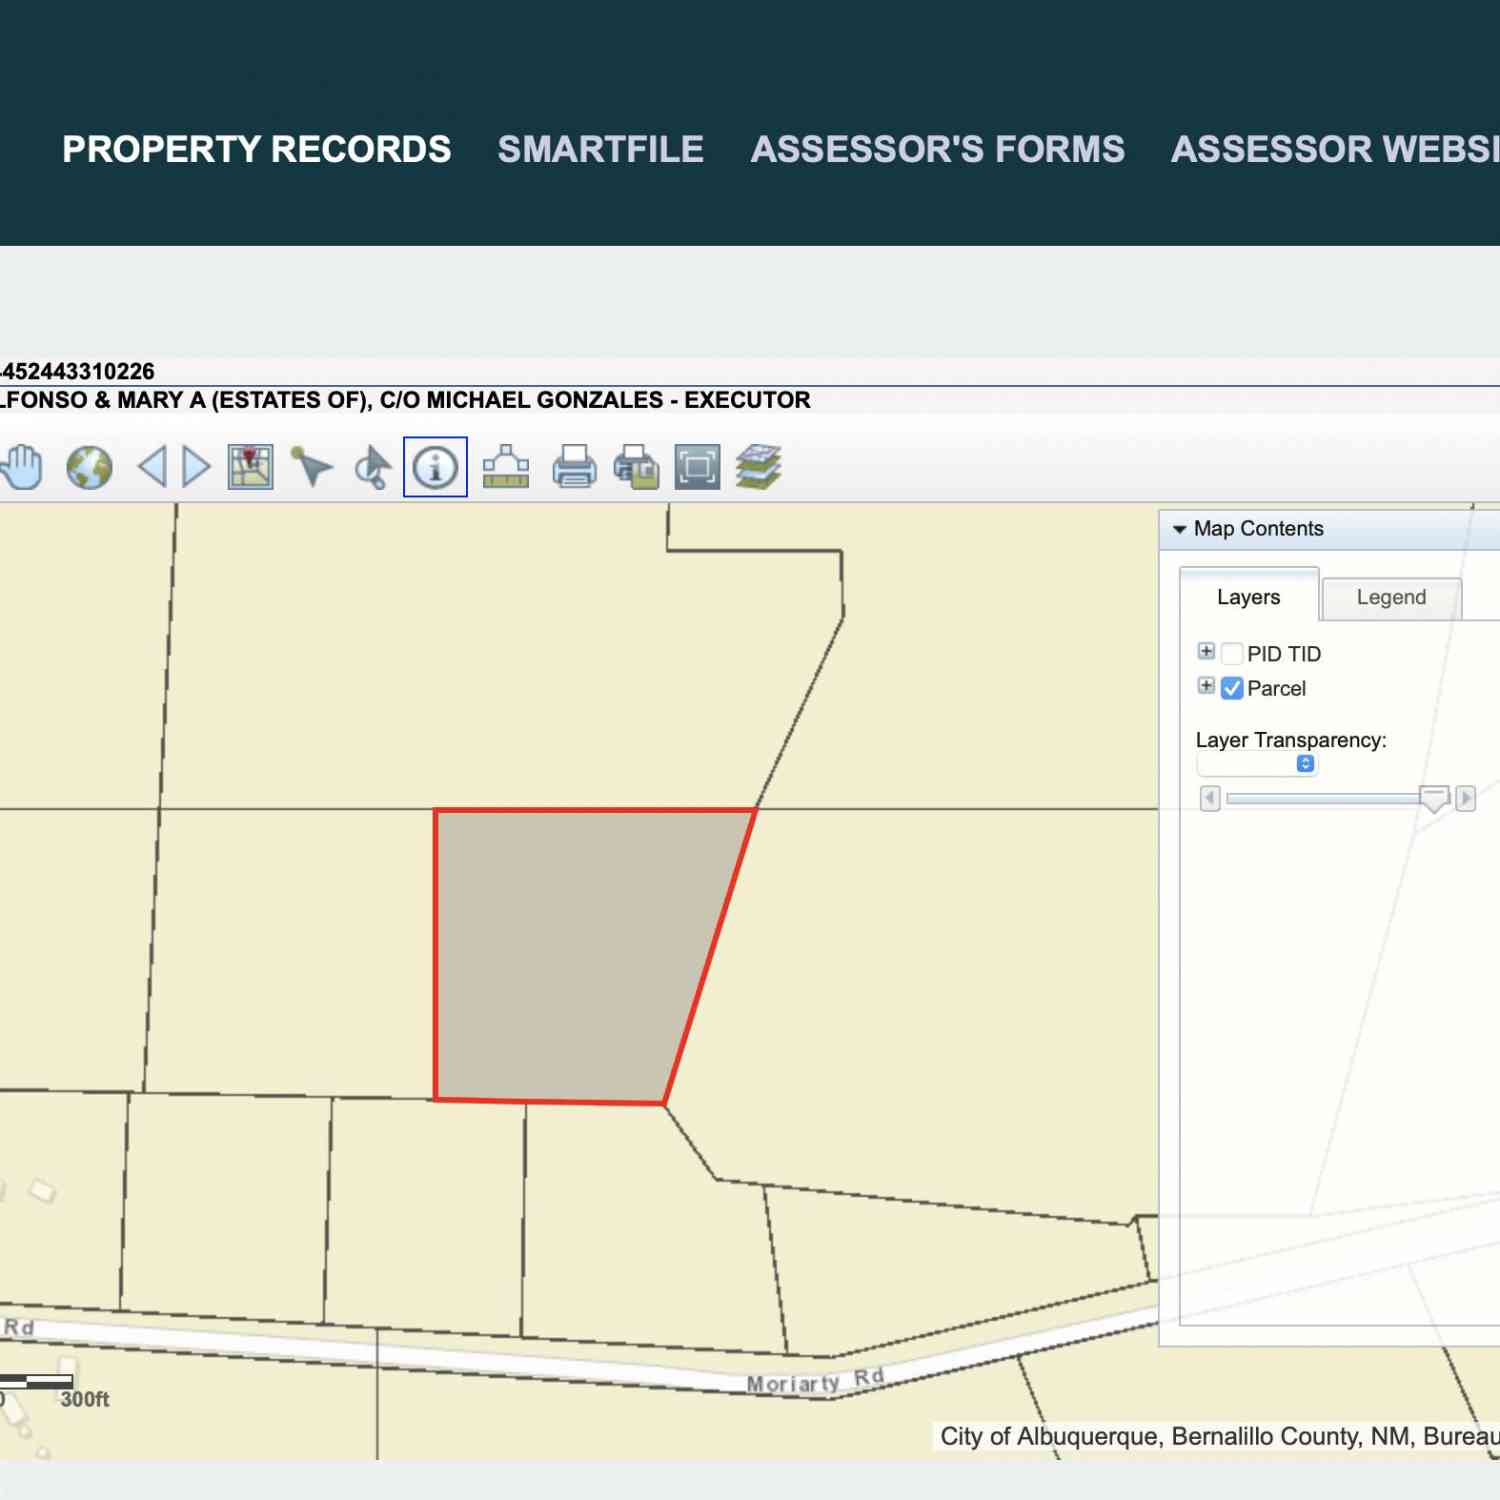Viewport: 1500px width, 1500px height.
Task: Open the map layers stack icon
Action: pyautogui.click(x=759, y=467)
